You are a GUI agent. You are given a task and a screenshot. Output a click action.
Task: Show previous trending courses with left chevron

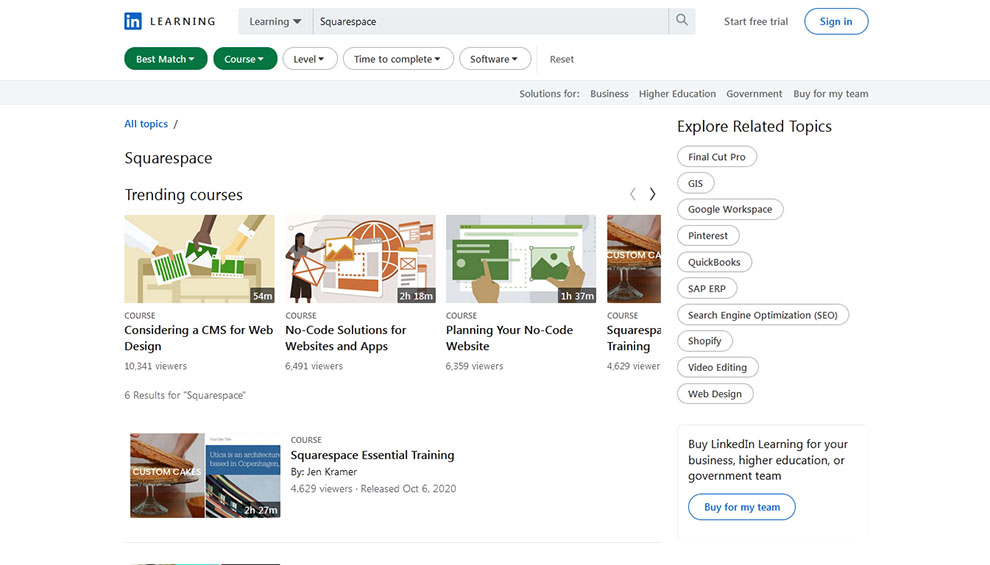pyautogui.click(x=633, y=194)
